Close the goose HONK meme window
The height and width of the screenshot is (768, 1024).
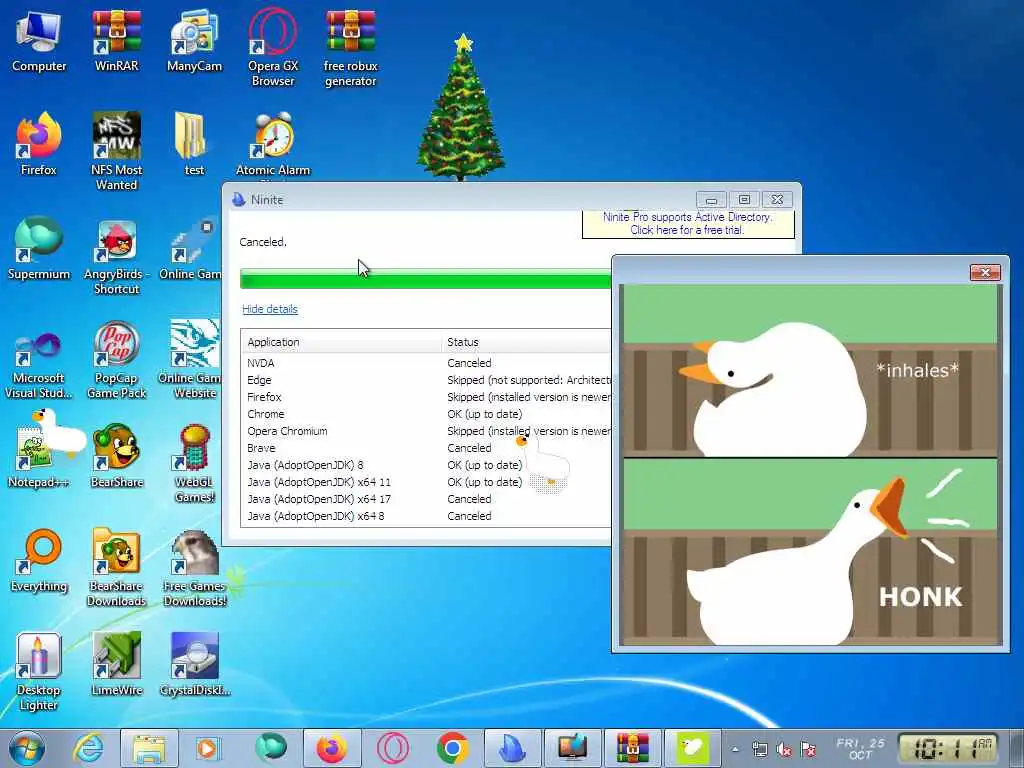(x=985, y=272)
